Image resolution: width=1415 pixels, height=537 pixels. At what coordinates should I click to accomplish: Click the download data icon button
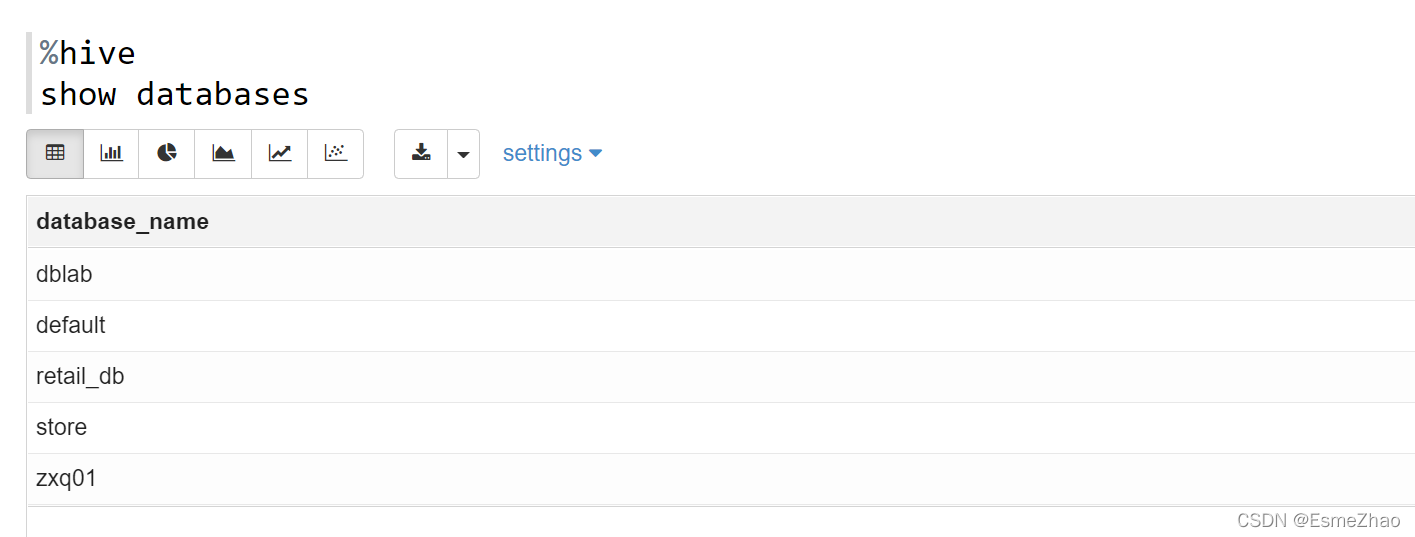coord(421,154)
